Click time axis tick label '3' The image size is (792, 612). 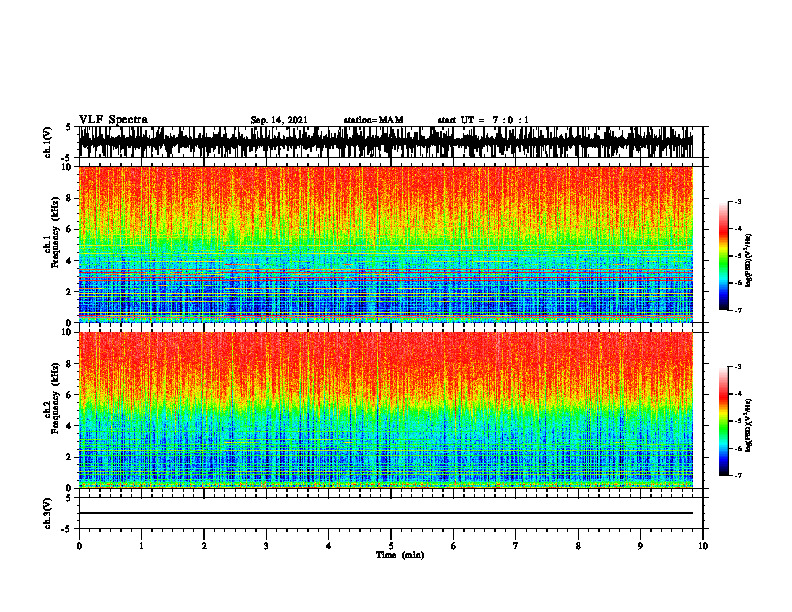[x=266, y=546]
